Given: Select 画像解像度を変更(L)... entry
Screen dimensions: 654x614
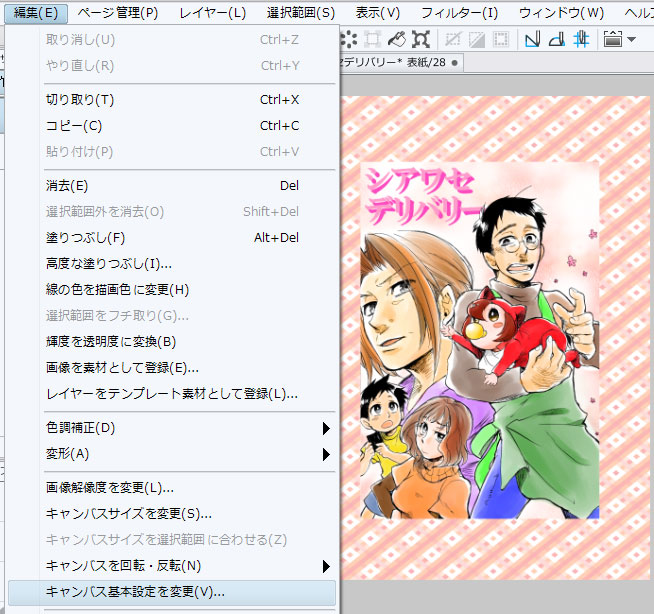Looking at the screenshot, I should pyautogui.click(x=172, y=488).
